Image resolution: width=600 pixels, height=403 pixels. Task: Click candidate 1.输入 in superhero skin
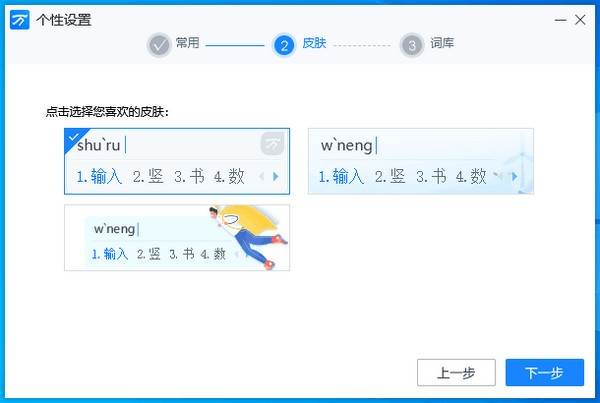pyautogui.click(x=109, y=254)
